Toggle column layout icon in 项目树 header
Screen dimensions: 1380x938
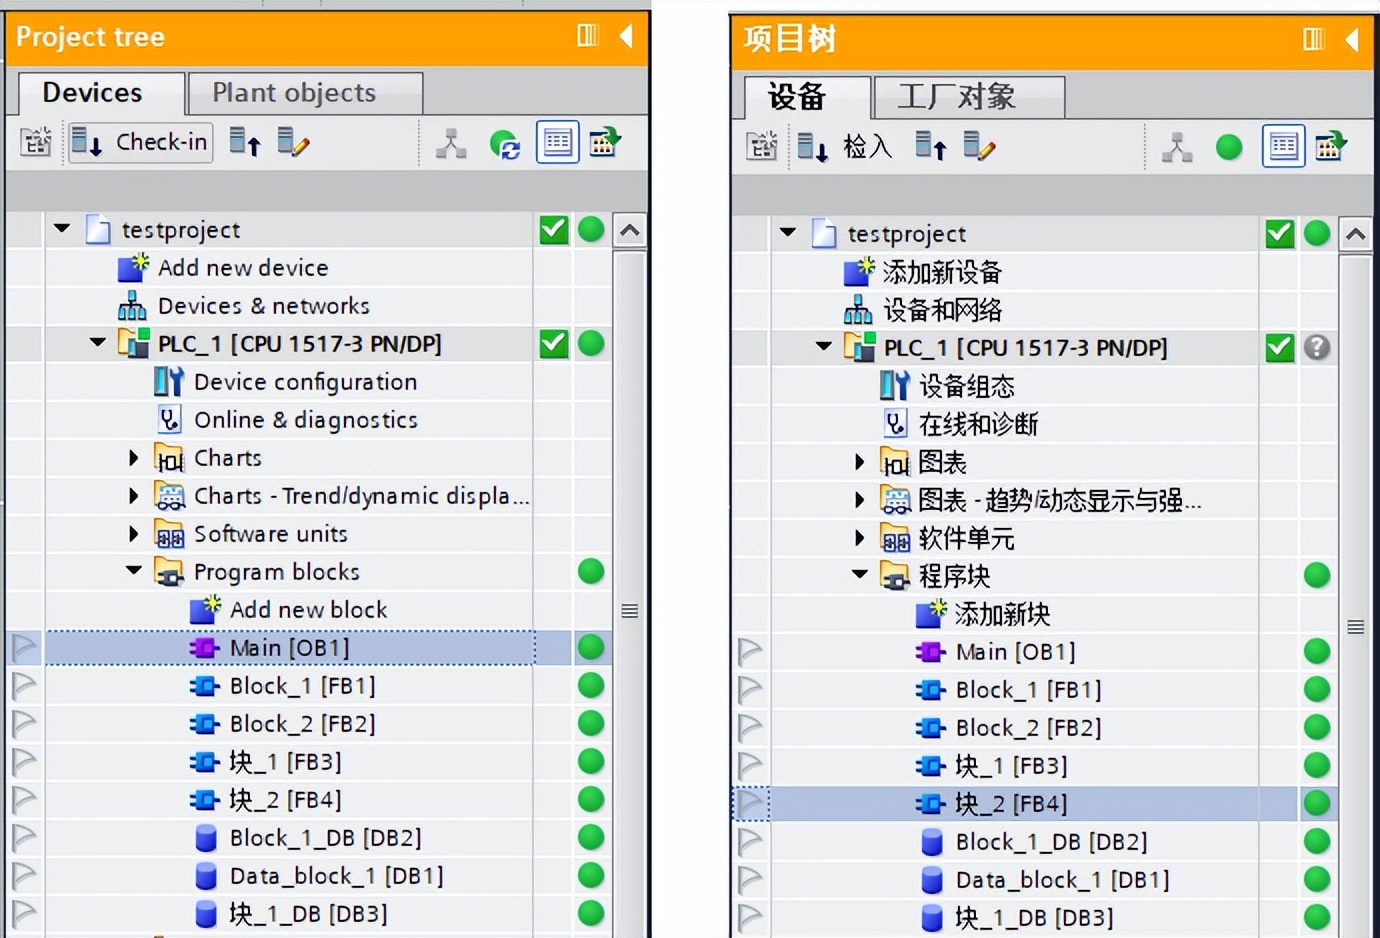coord(1314,39)
